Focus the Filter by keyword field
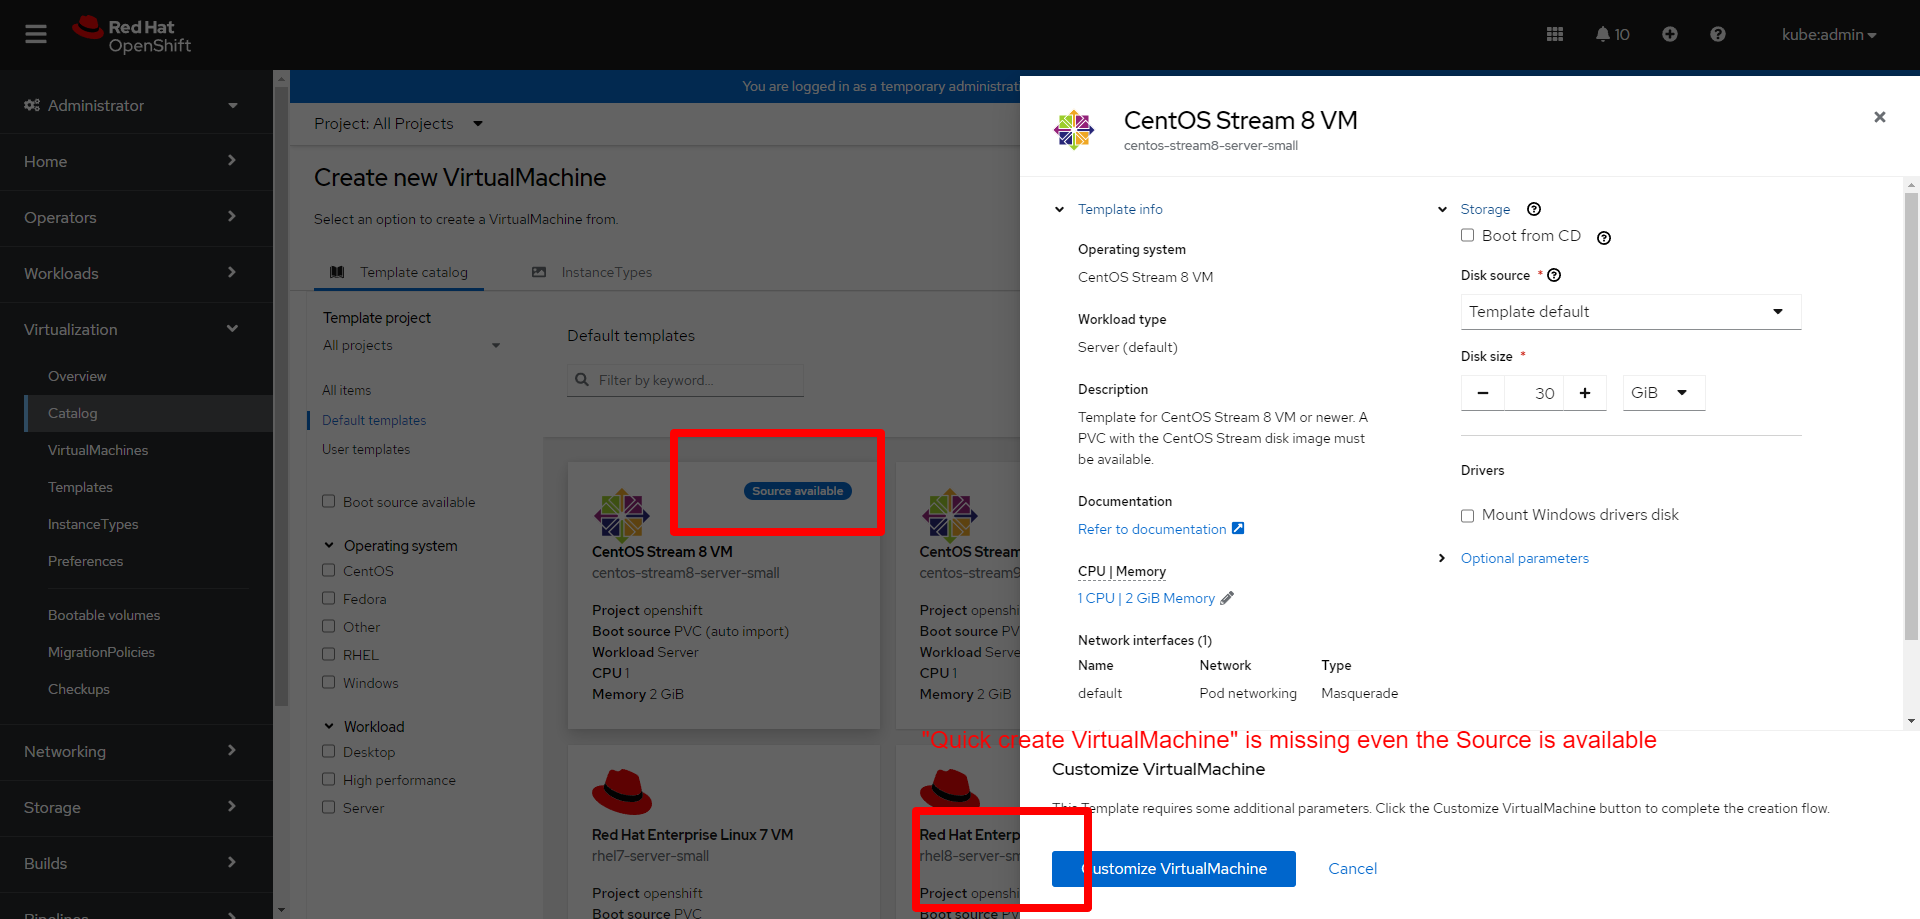This screenshot has width=1920, height=919. 685,380
